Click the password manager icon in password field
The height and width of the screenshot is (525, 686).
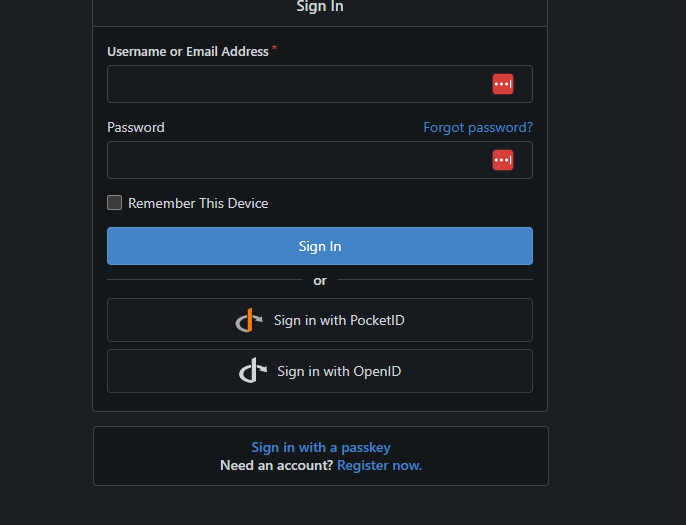(x=502, y=160)
